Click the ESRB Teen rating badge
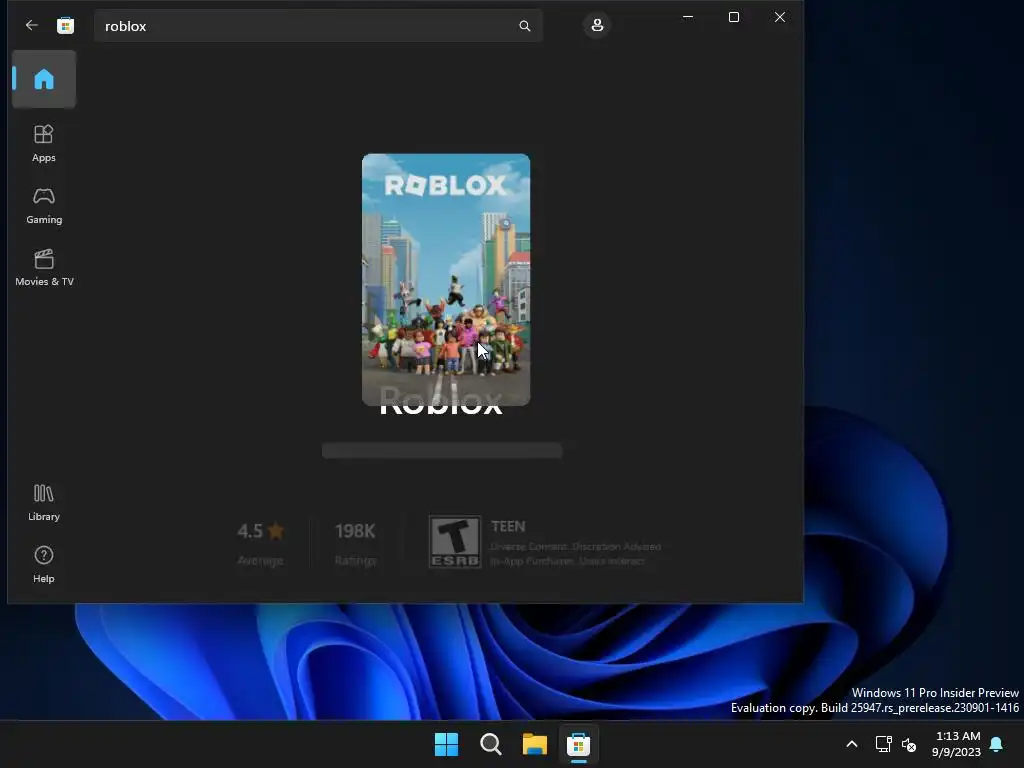Image resolution: width=1024 pixels, height=768 pixels. 455,541
